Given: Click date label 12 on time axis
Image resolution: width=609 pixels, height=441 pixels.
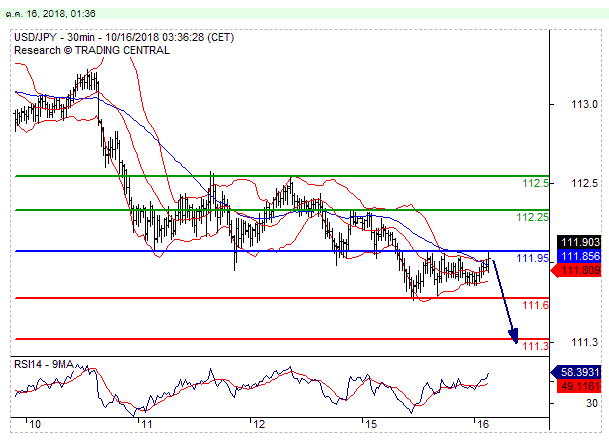Looking at the screenshot, I should click(x=259, y=424).
